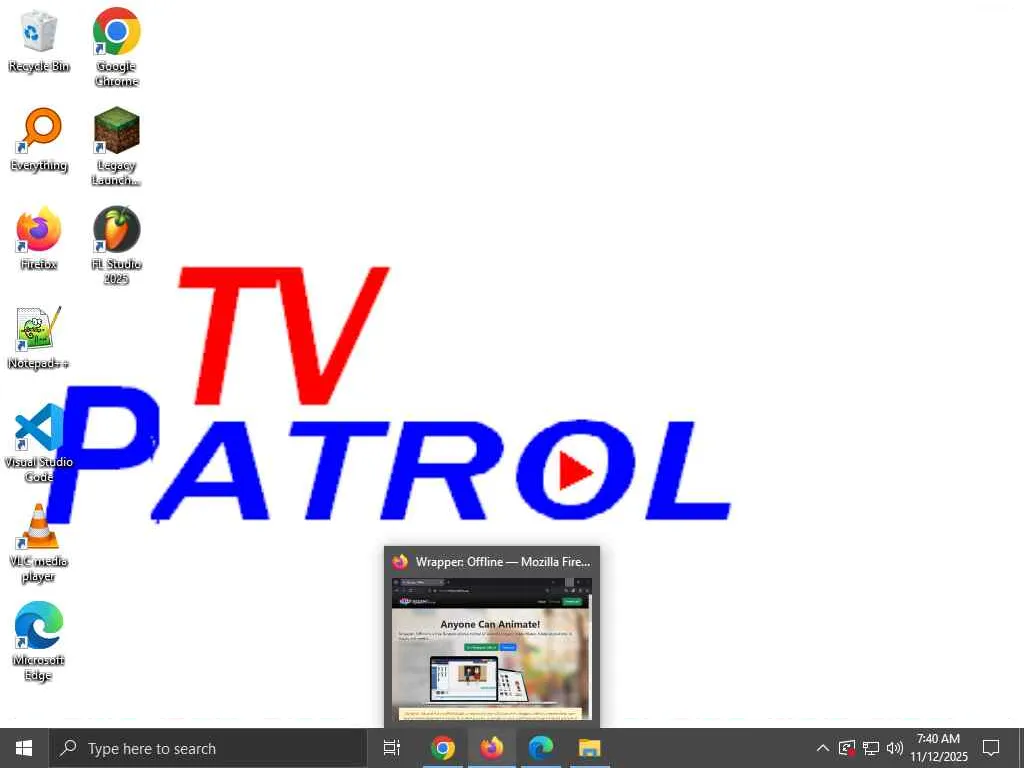Switch to Chrome on the taskbar
The height and width of the screenshot is (768, 1024).
[443, 748]
